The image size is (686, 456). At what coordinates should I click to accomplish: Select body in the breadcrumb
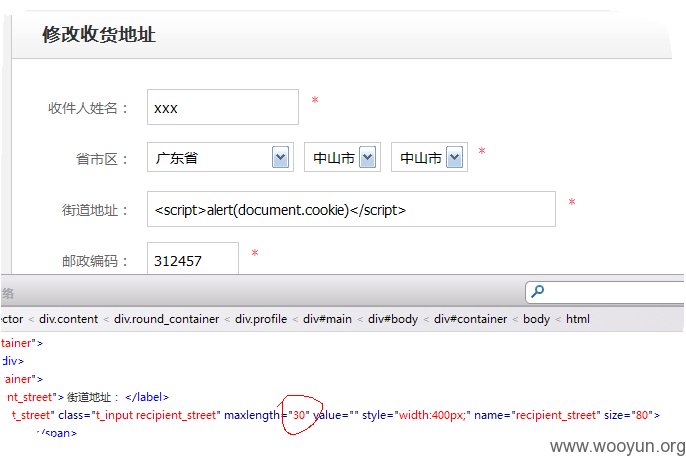536,319
